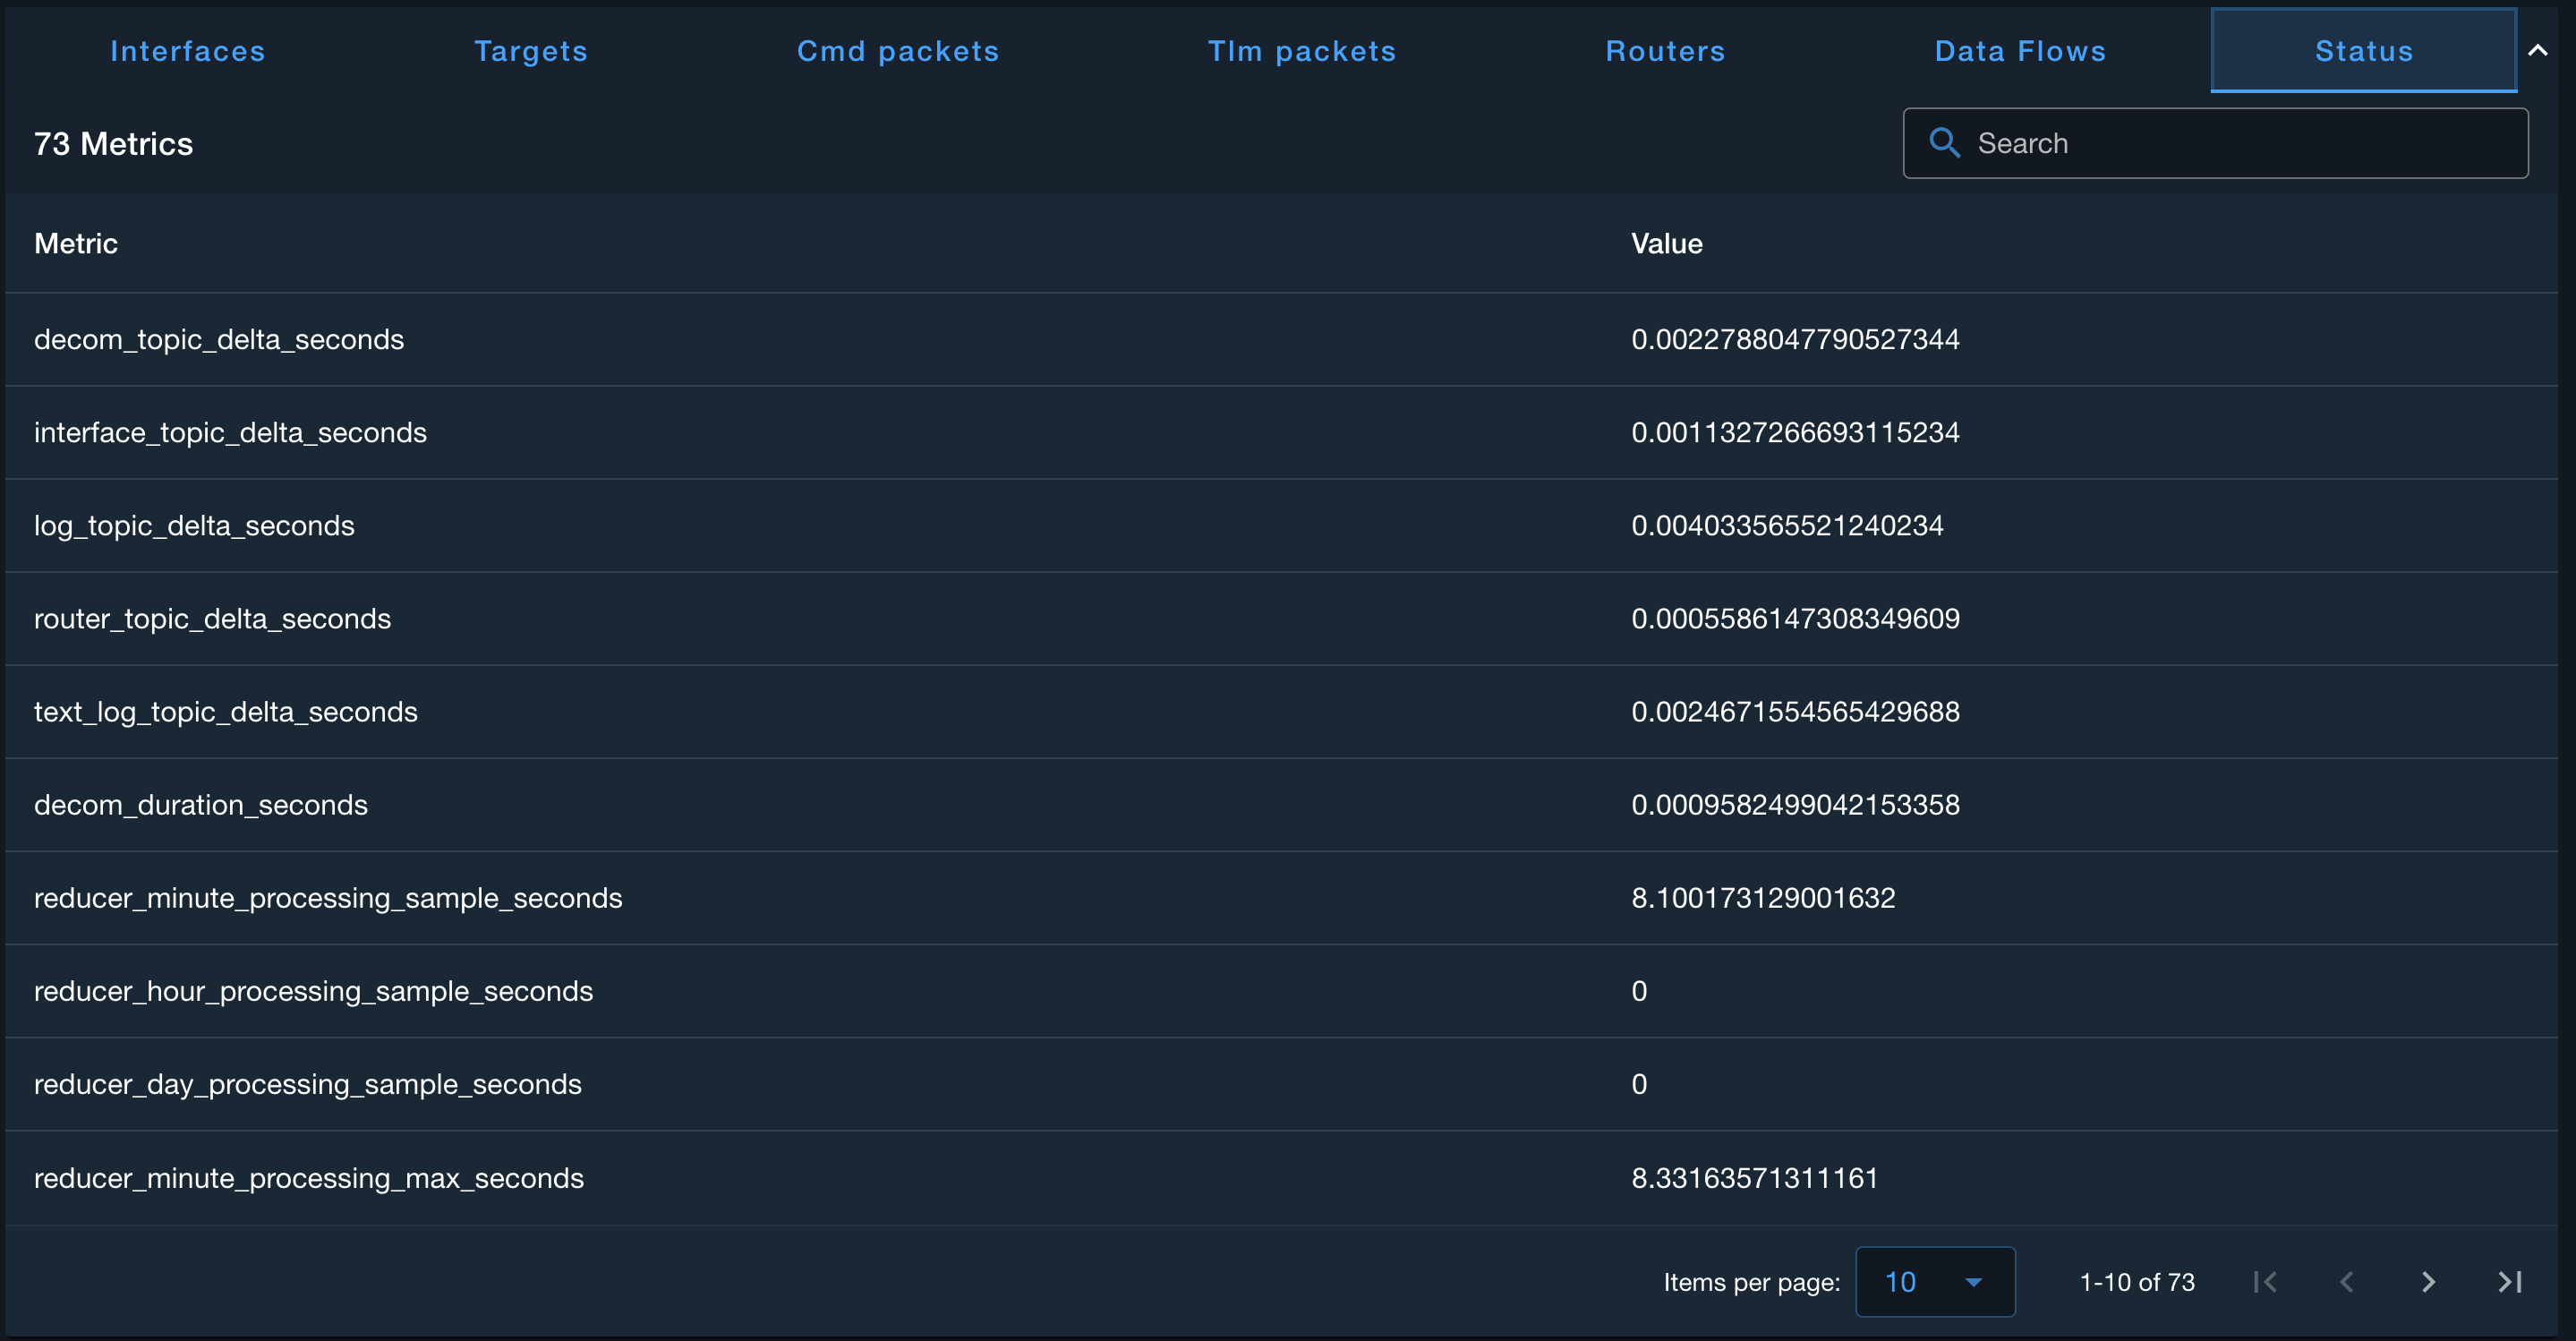Open the Items per page dropdown
Viewport: 2576px width, 1341px height.
(x=1934, y=1282)
